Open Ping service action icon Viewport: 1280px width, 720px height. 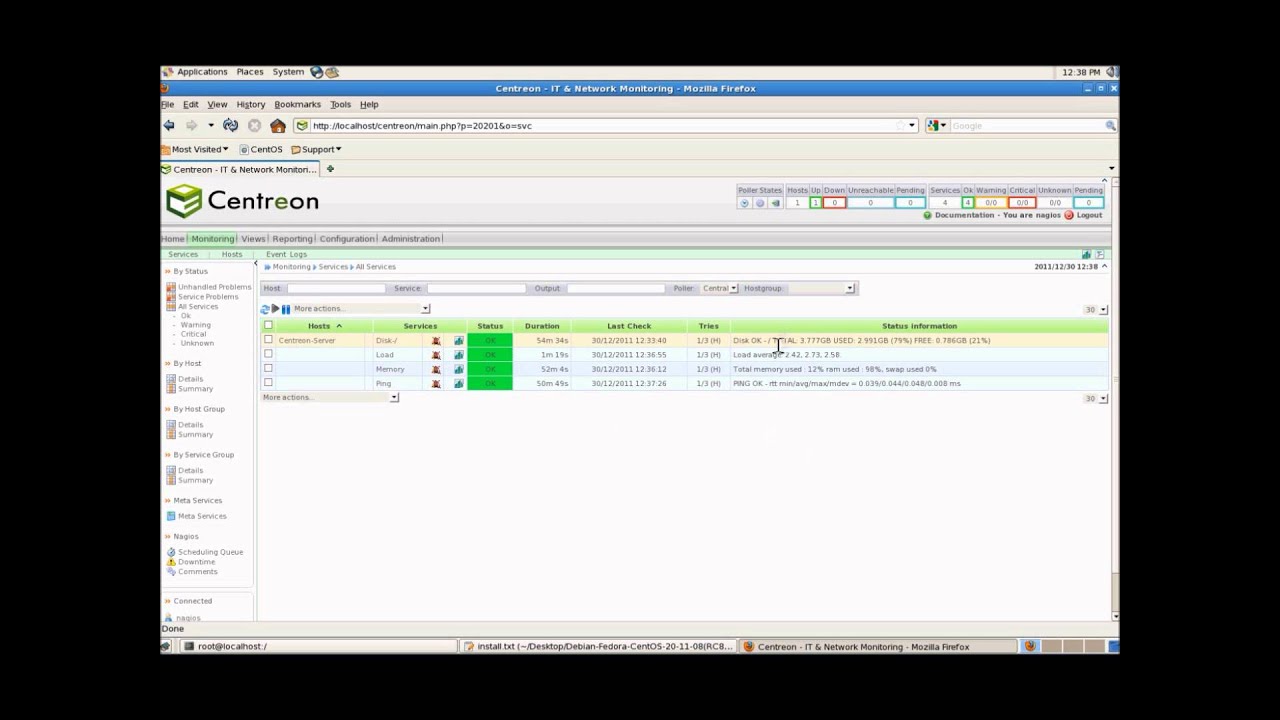[436, 383]
